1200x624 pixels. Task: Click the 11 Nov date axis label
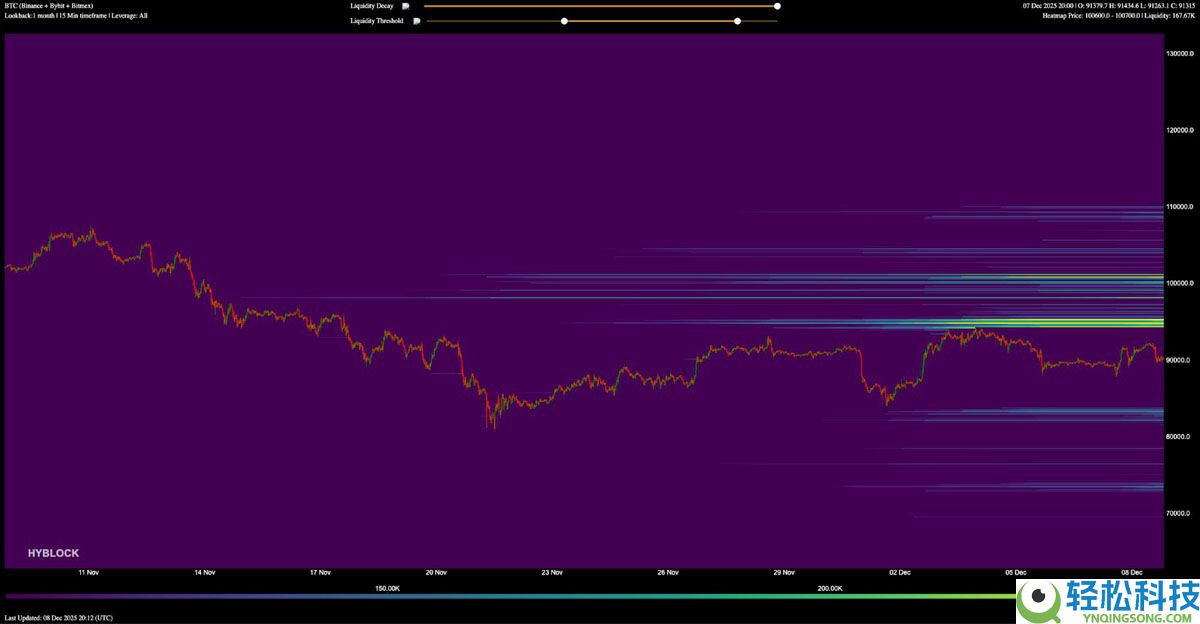pos(88,573)
